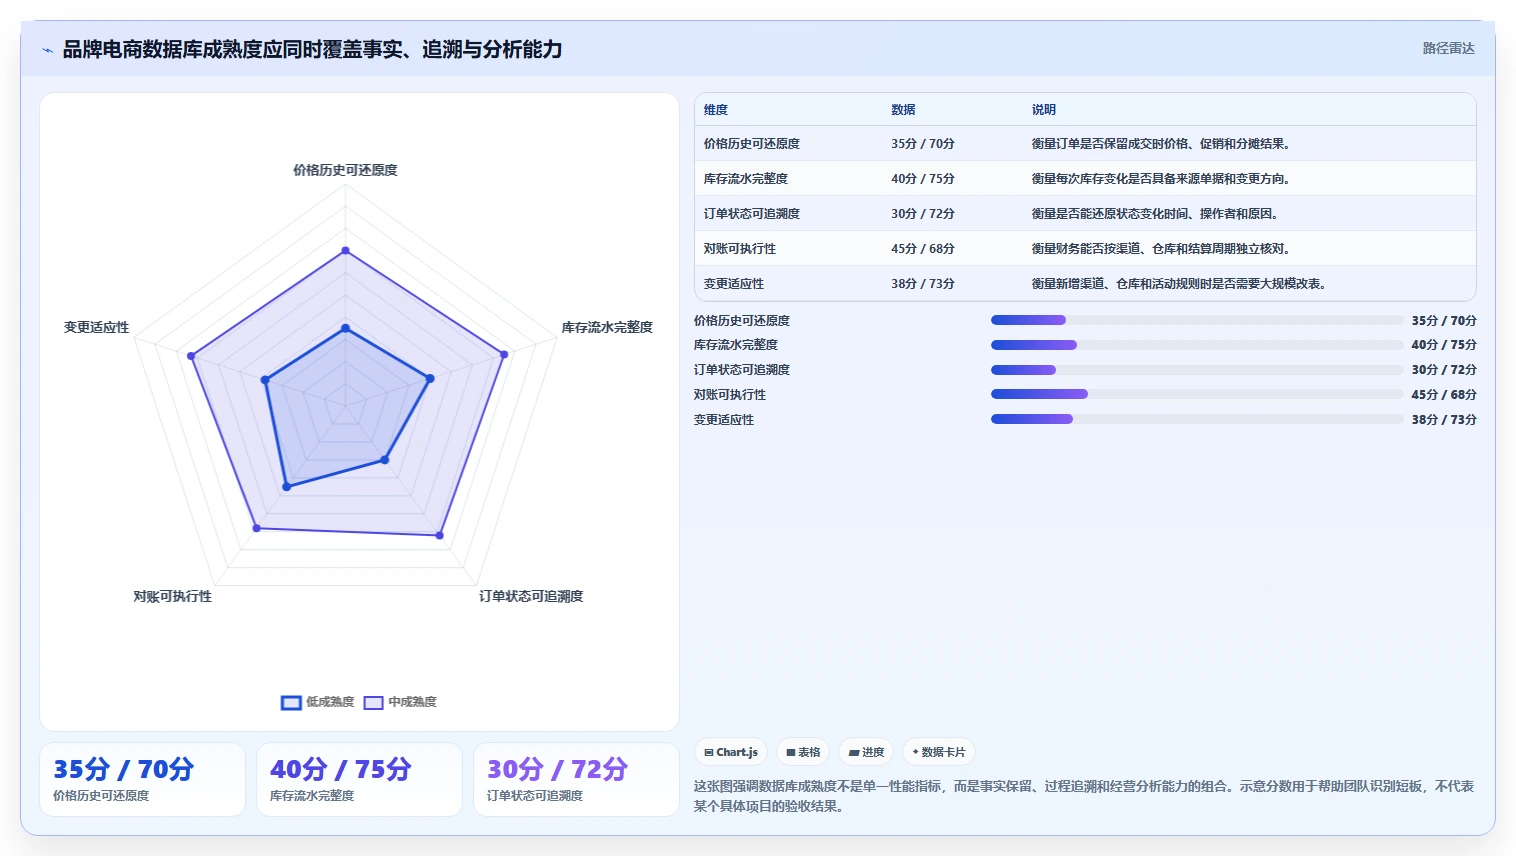Screen dimensions: 1516x856
Task: Open the 30分 / 72分 订单状态可追溯度 card
Action: coord(576,780)
